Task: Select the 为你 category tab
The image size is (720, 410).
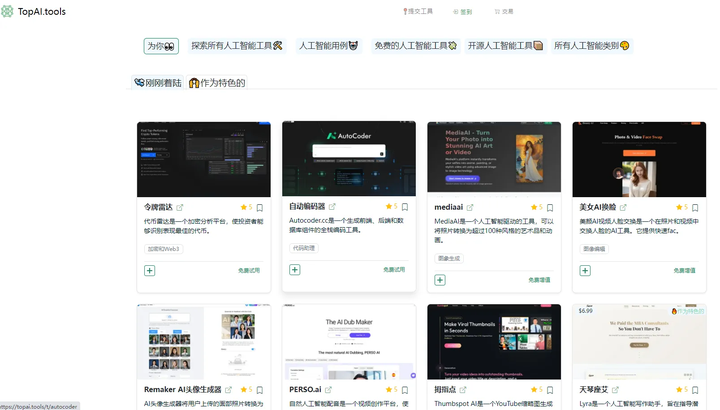Action: [x=161, y=46]
